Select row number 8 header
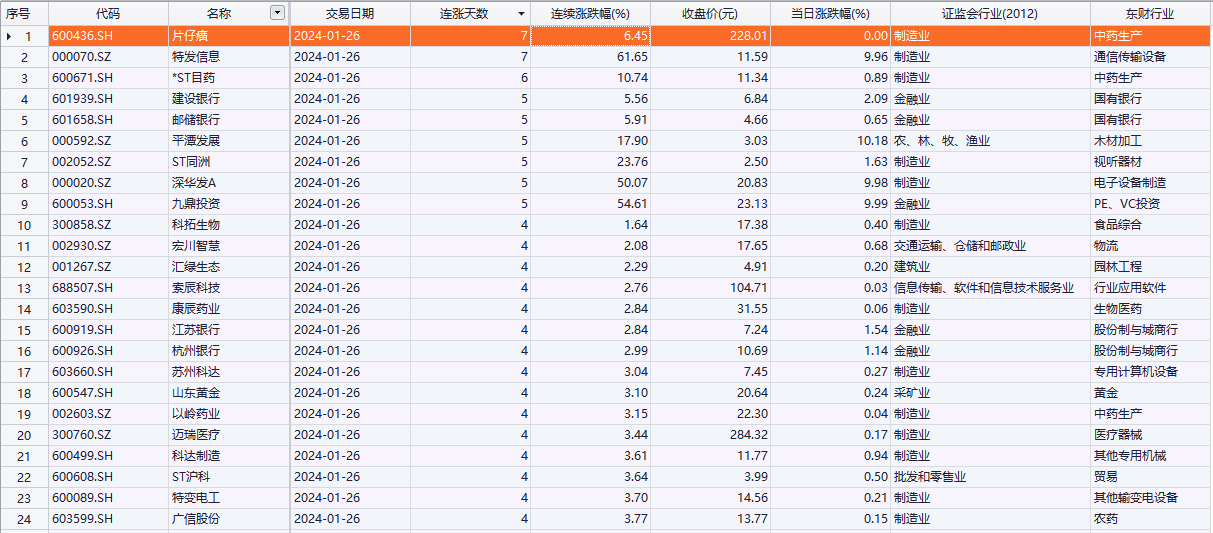This screenshot has width=1213, height=533. click(24, 183)
